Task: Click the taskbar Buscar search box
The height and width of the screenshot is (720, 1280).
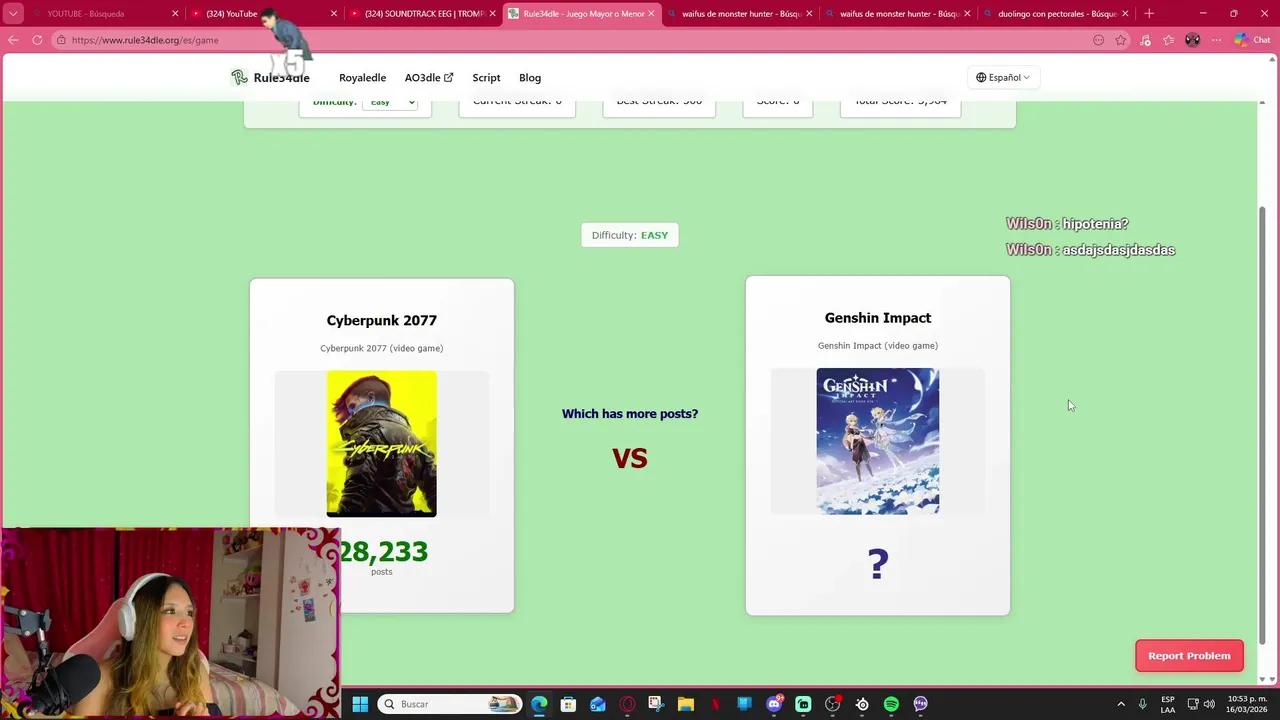Action: point(449,704)
